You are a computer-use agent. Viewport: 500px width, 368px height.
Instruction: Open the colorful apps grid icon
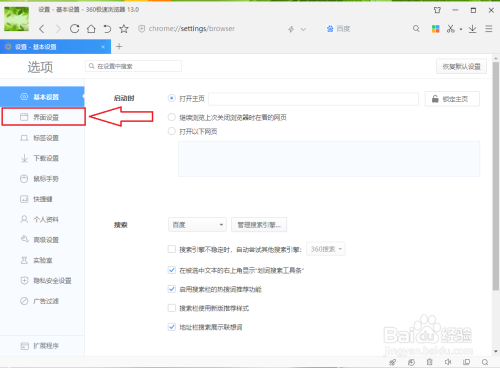point(435,29)
